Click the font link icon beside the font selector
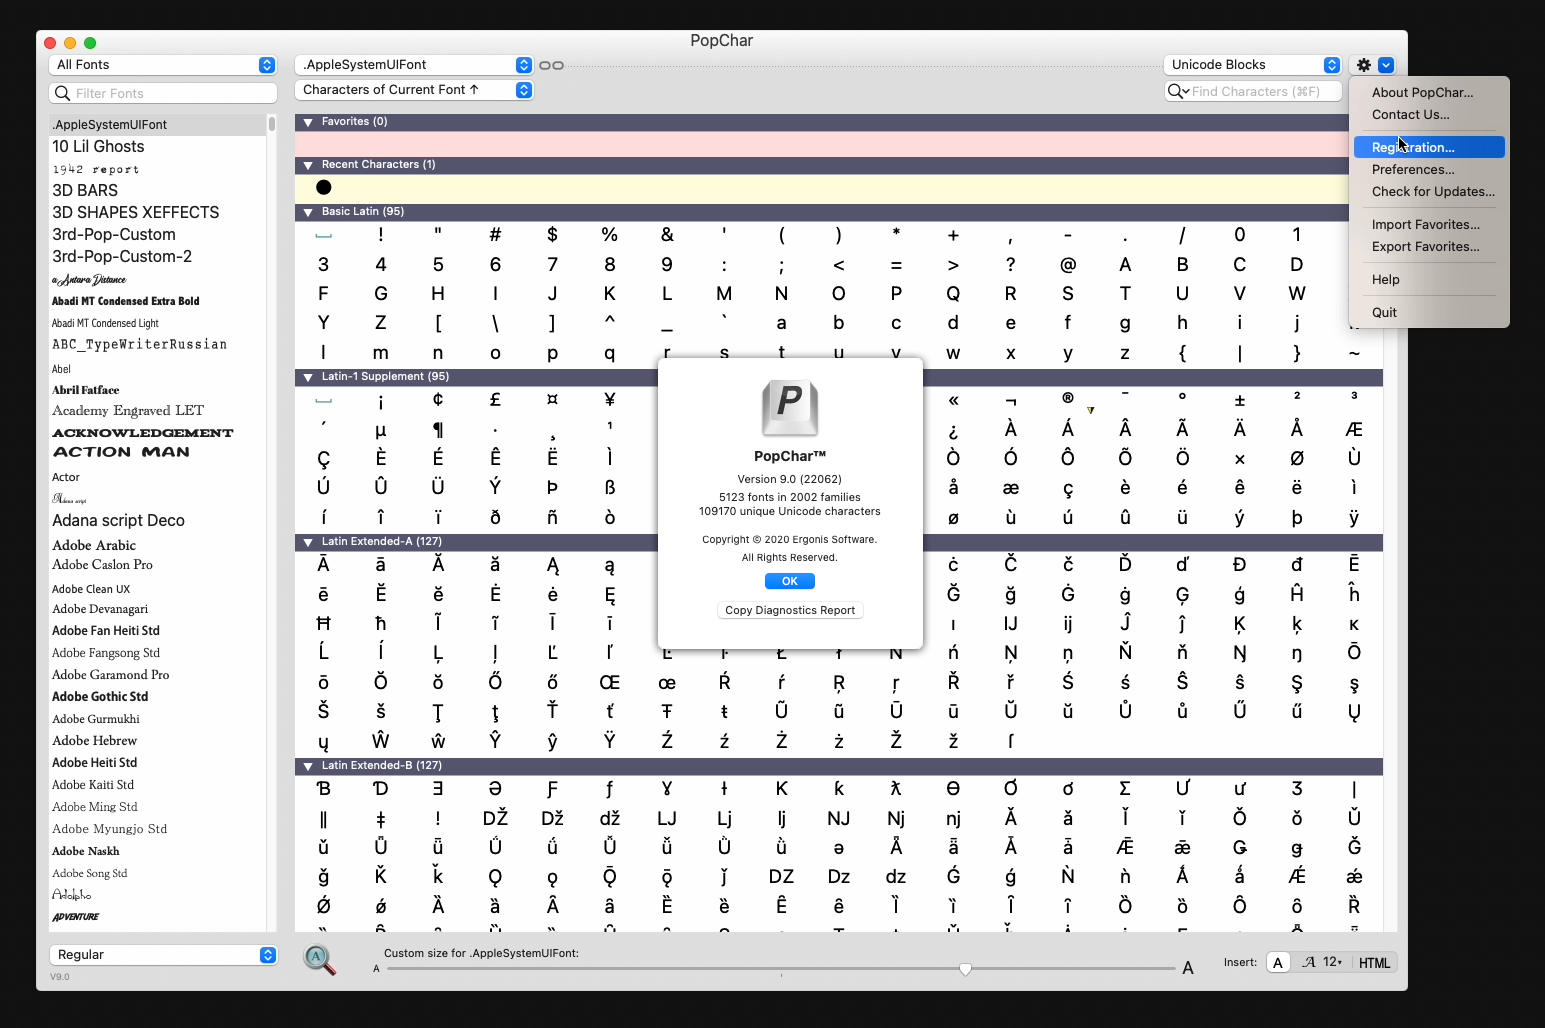The width and height of the screenshot is (1545, 1028). (551, 66)
